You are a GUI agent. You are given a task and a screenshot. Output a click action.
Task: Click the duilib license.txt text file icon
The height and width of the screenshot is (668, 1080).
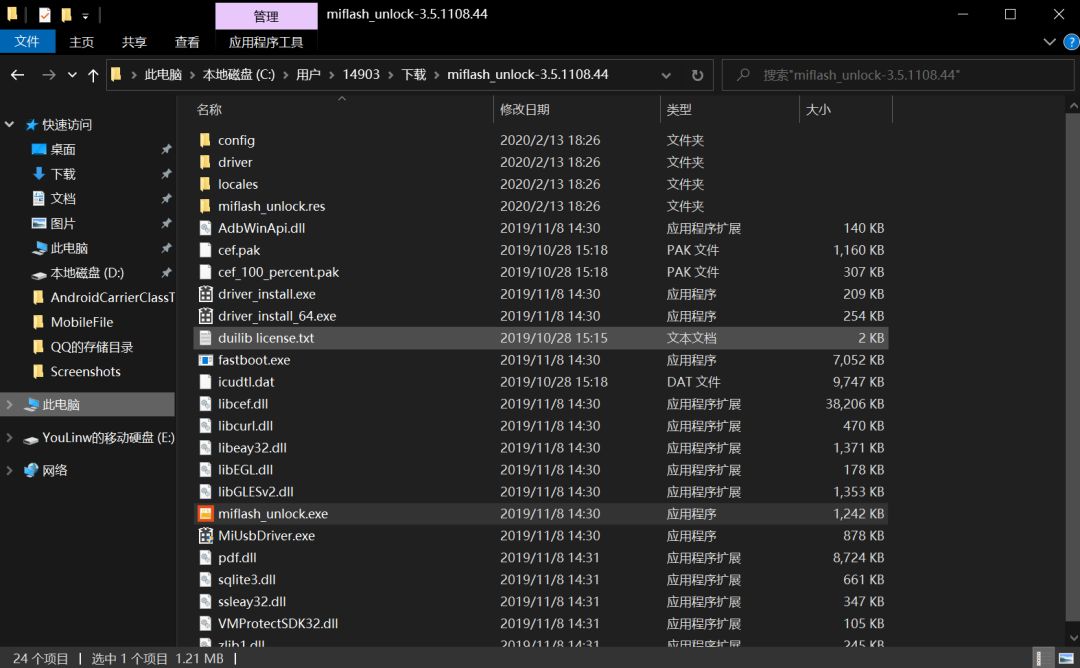(x=205, y=338)
